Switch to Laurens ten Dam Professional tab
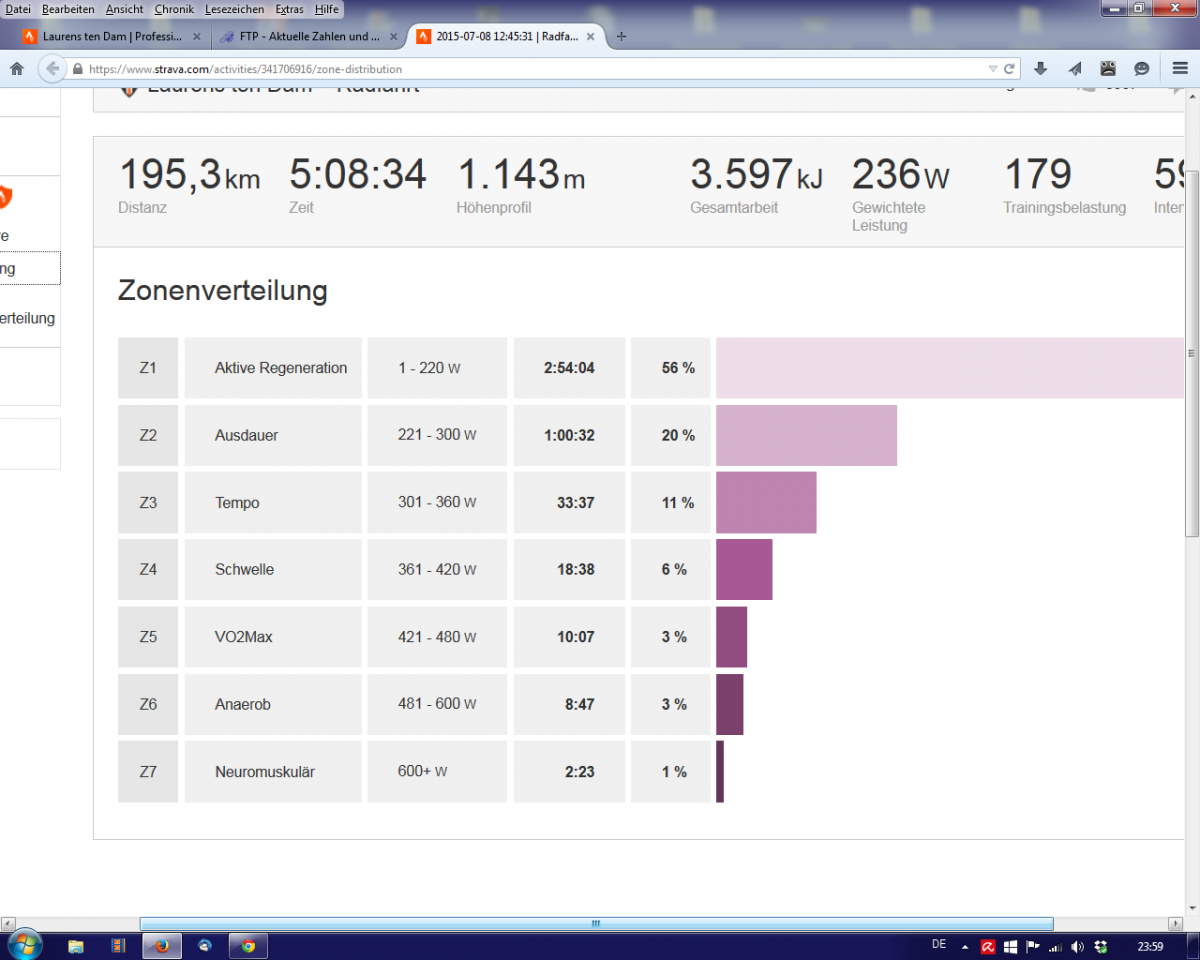The height and width of the screenshot is (960, 1200). click(x=113, y=36)
